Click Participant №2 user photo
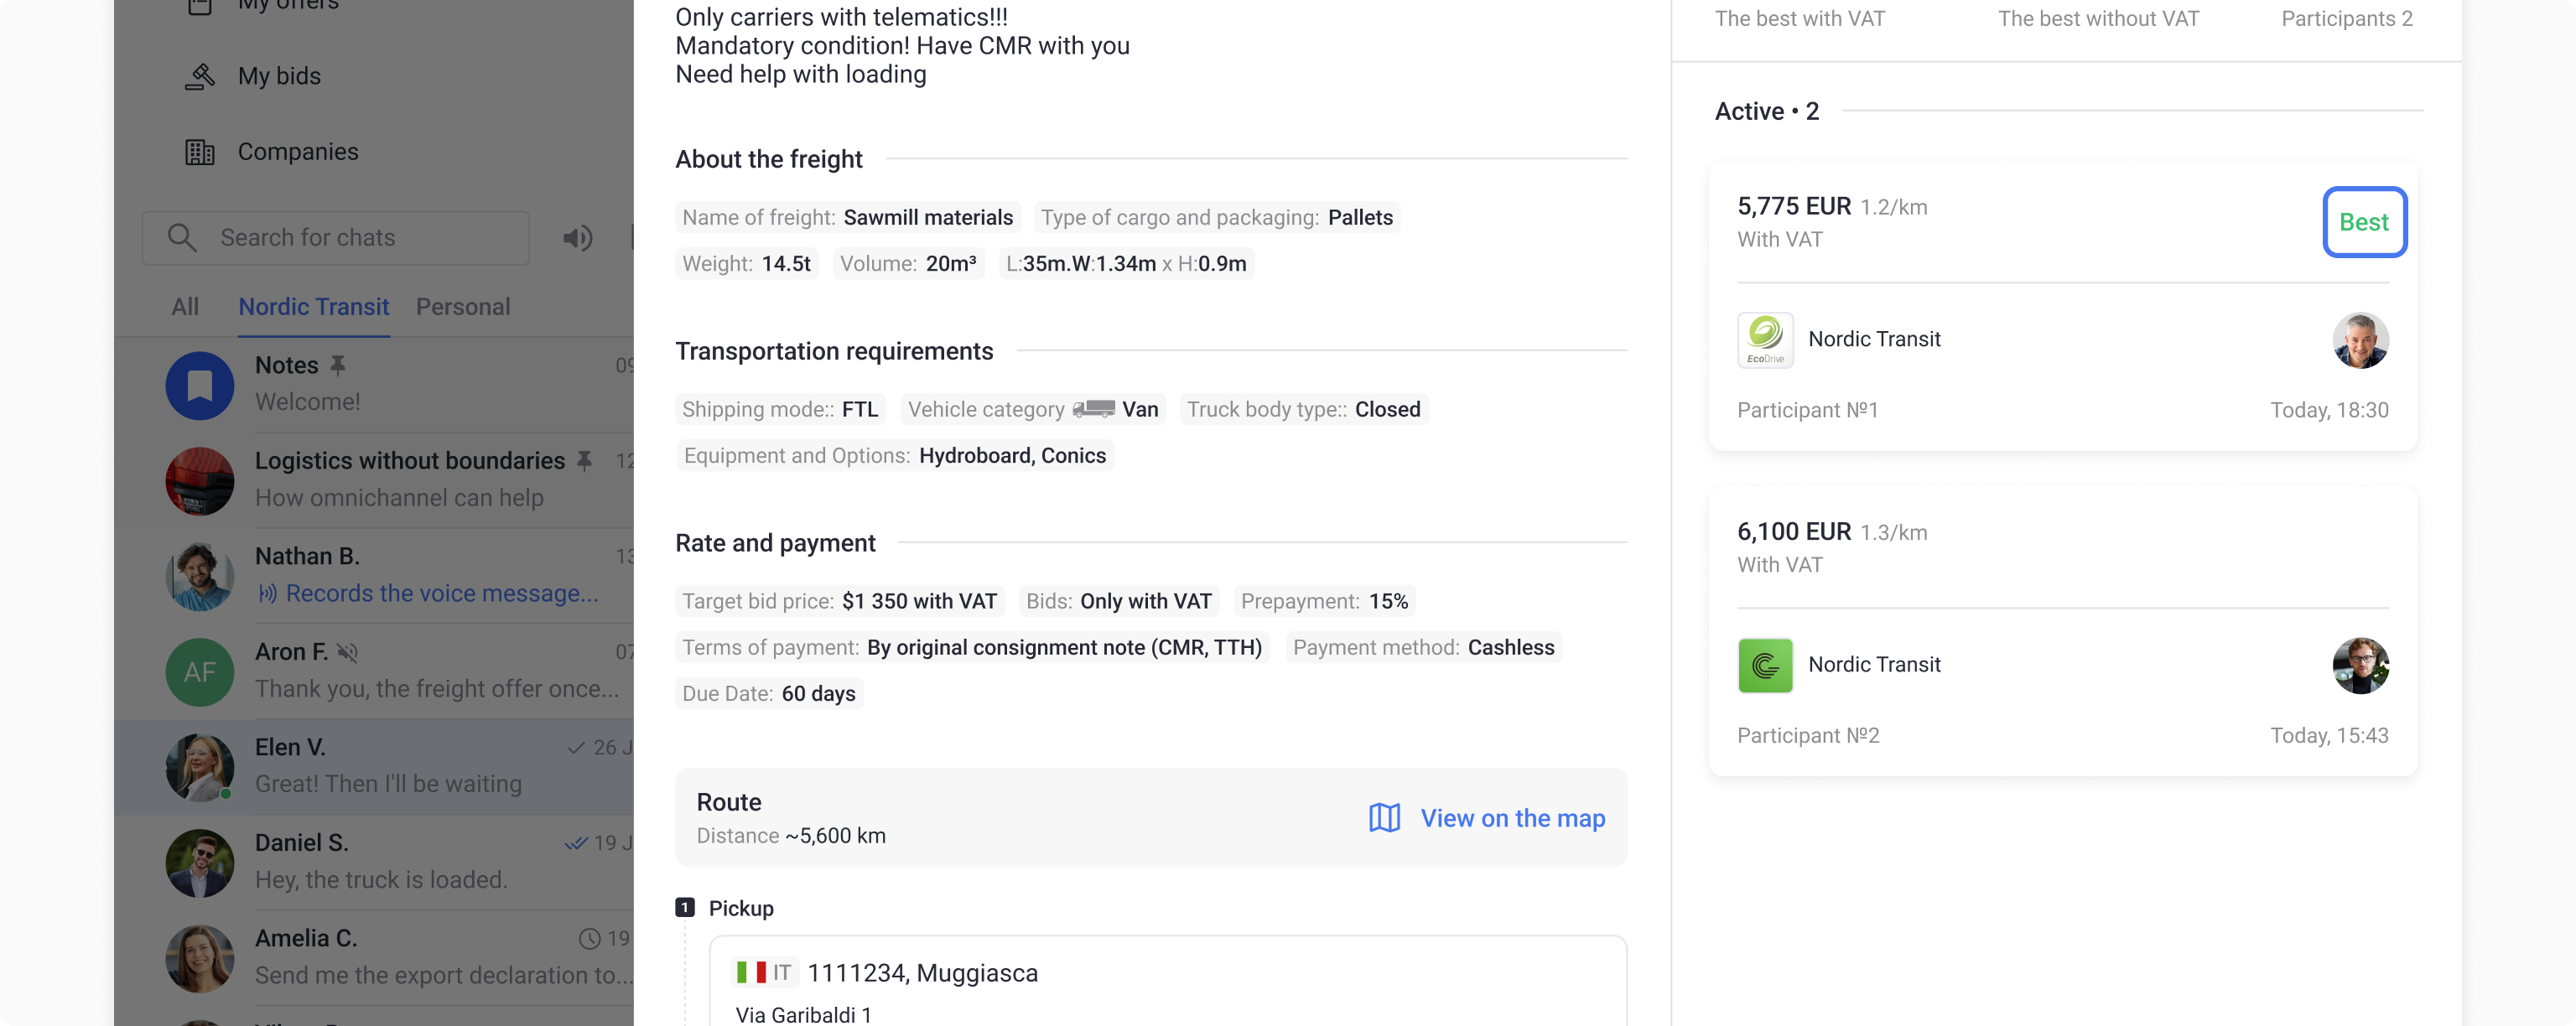This screenshot has width=2576, height=1026. click(2360, 665)
